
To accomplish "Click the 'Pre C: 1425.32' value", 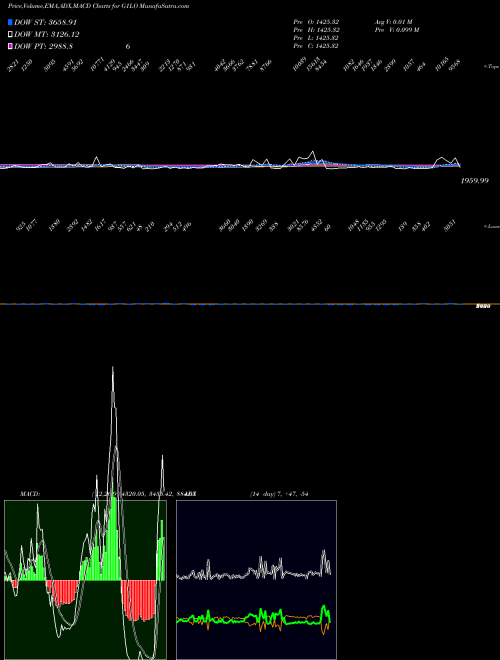I will (x=316, y=46).
